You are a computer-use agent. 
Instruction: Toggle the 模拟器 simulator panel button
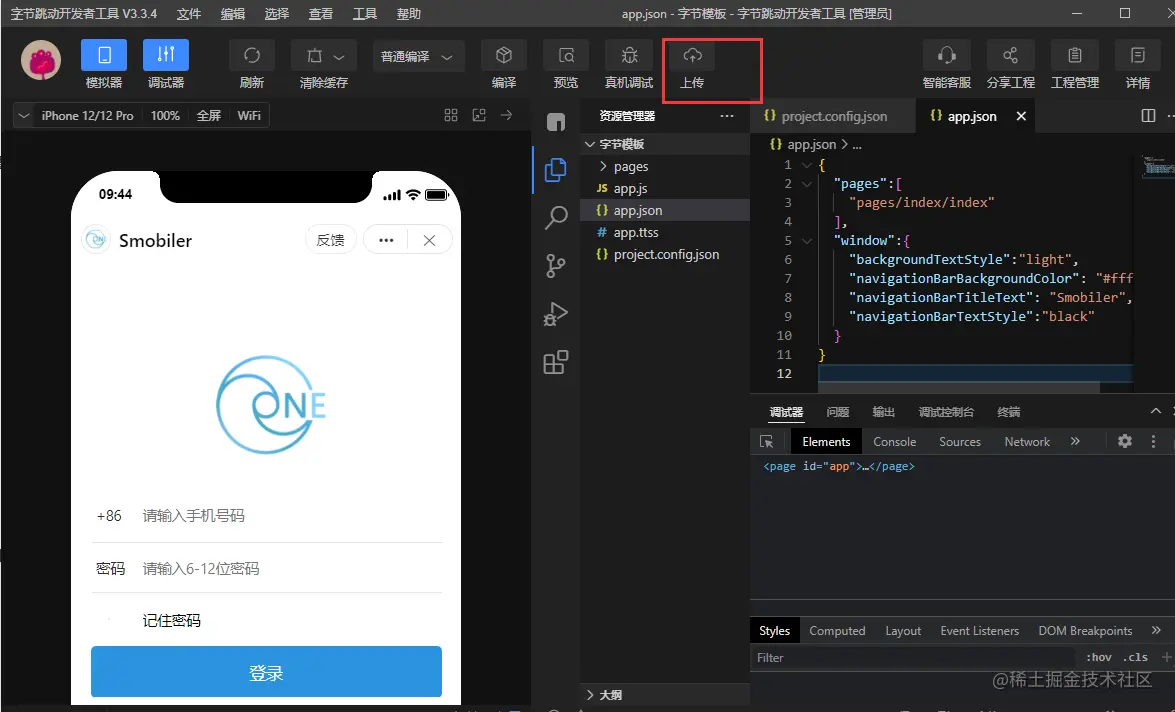[104, 55]
